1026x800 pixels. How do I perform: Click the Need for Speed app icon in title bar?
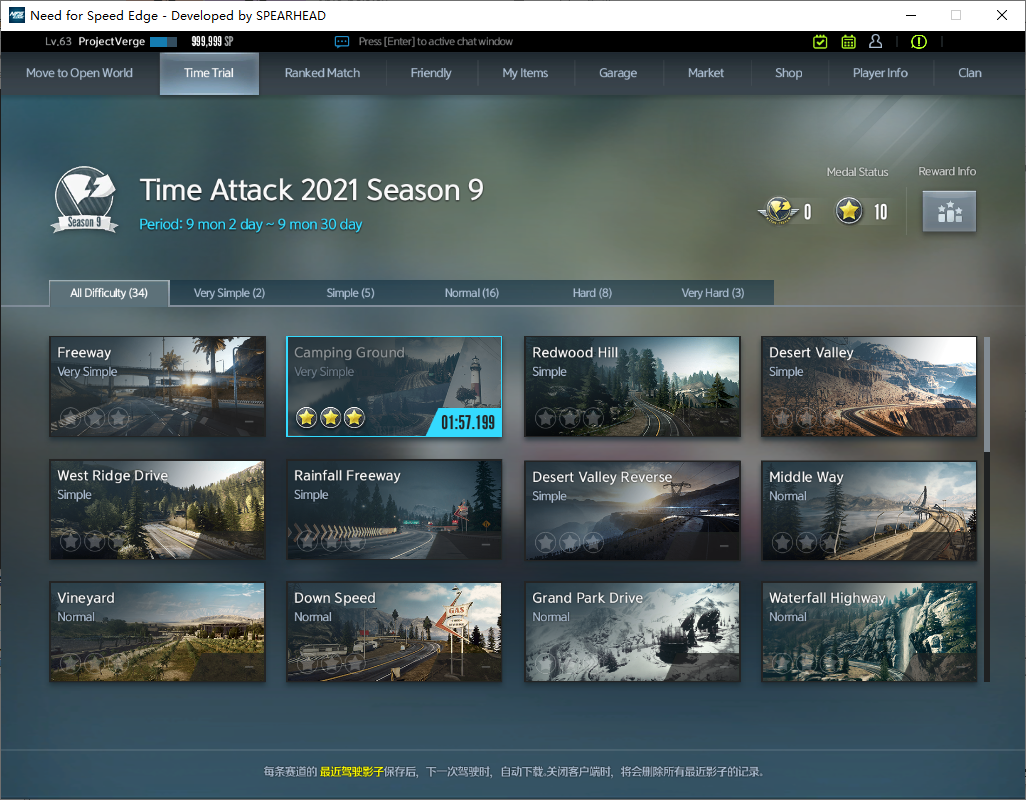pyautogui.click(x=16, y=15)
